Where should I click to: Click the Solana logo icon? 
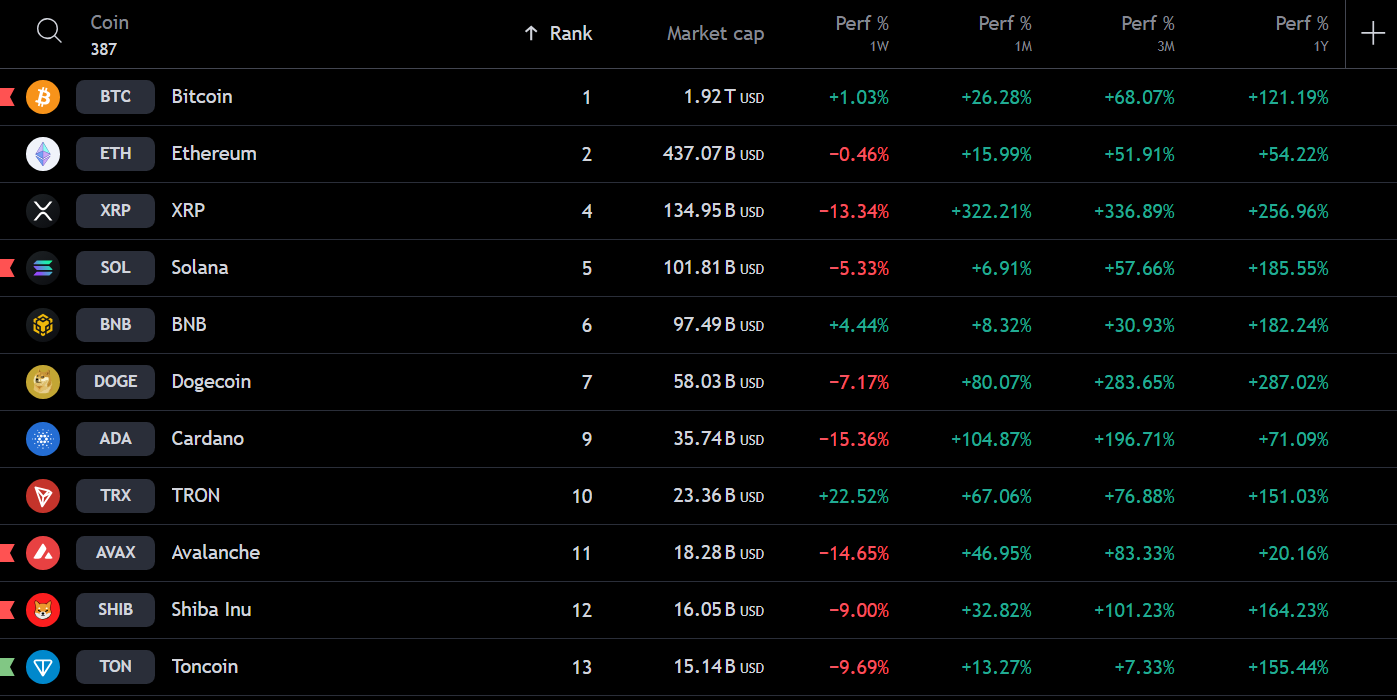pos(43,268)
